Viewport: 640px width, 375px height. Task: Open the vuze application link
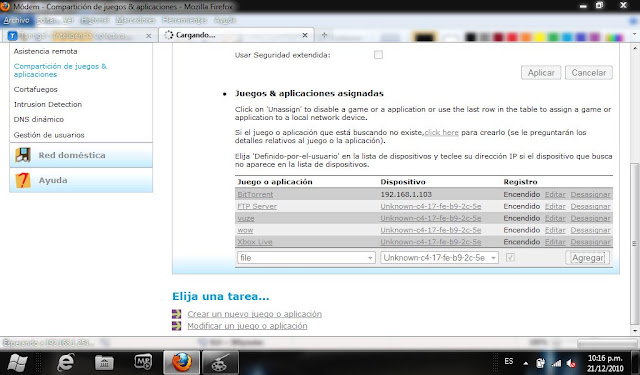[246, 218]
